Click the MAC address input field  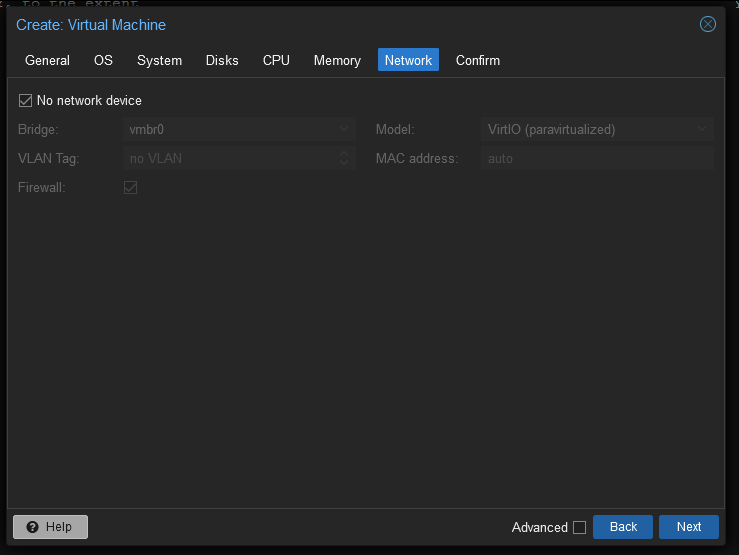596,158
